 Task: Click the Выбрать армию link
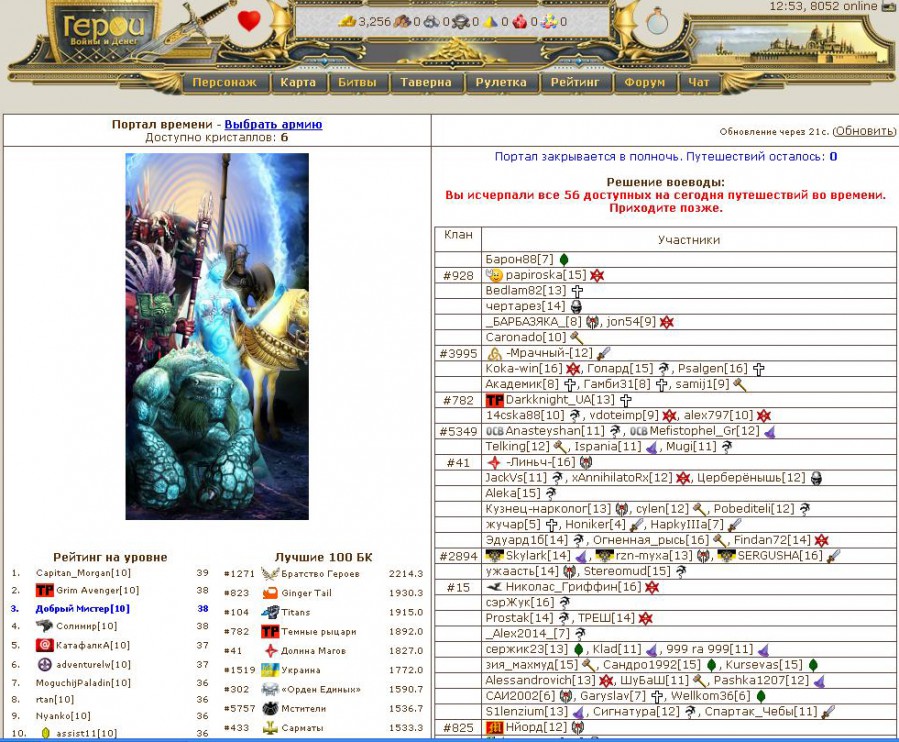point(273,124)
